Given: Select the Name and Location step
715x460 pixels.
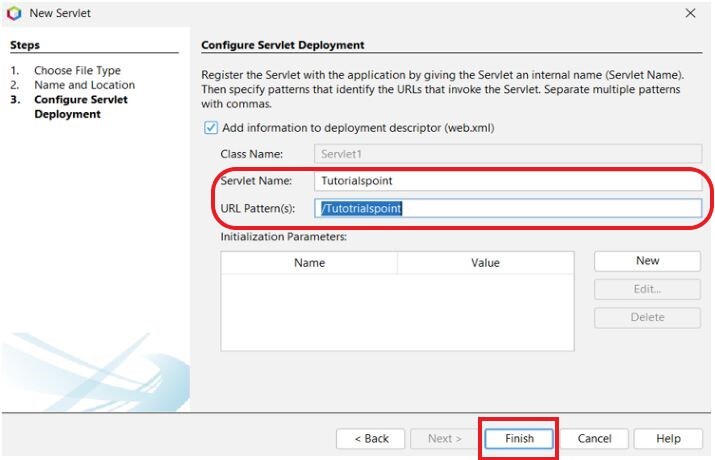Looking at the screenshot, I should coord(84,85).
